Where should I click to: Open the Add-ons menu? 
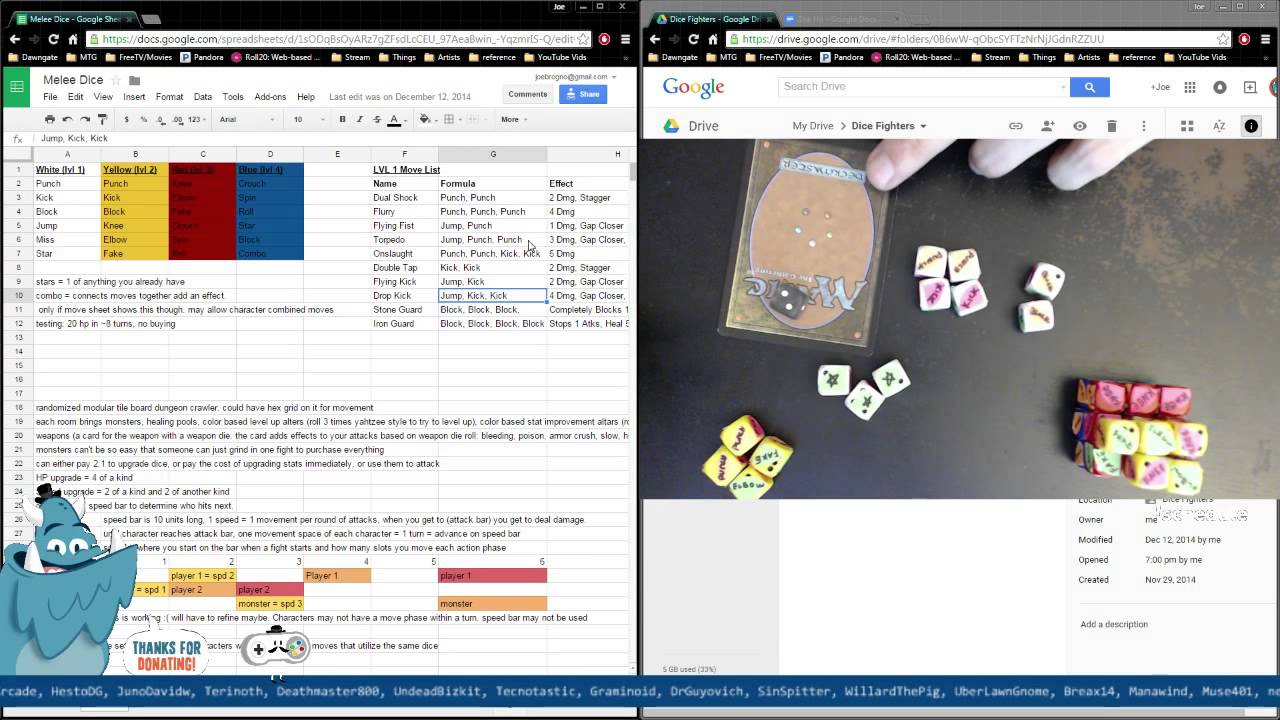[x=270, y=97]
